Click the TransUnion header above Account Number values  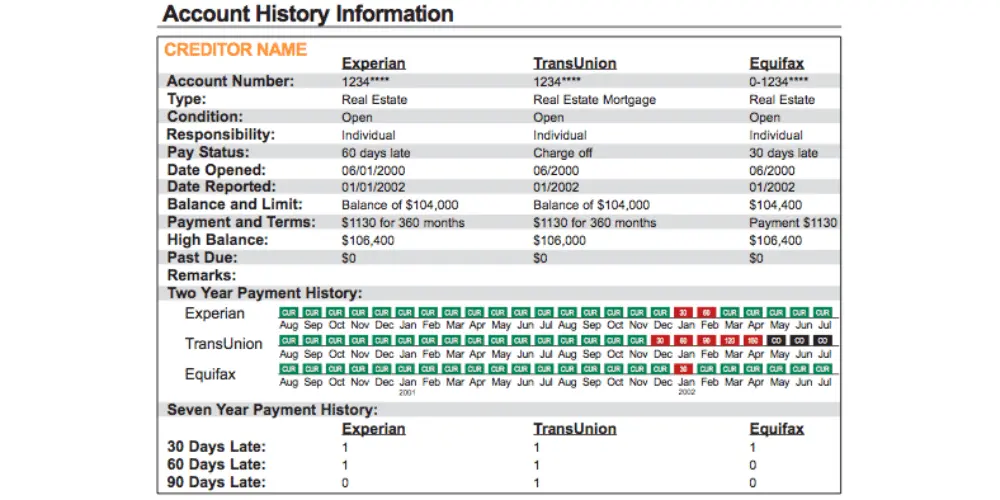(x=575, y=64)
